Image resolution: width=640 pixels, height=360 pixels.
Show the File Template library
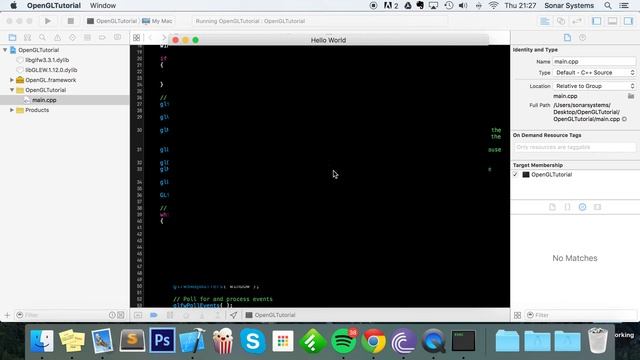point(552,207)
